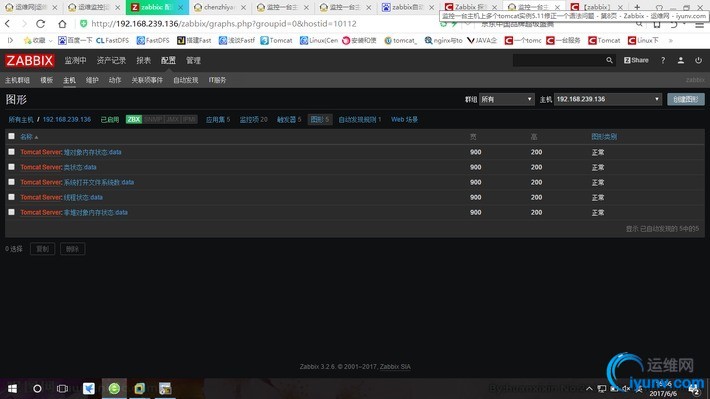This screenshot has width=710, height=399.
Task: Open the 报表 menu
Action: click(144, 60)
